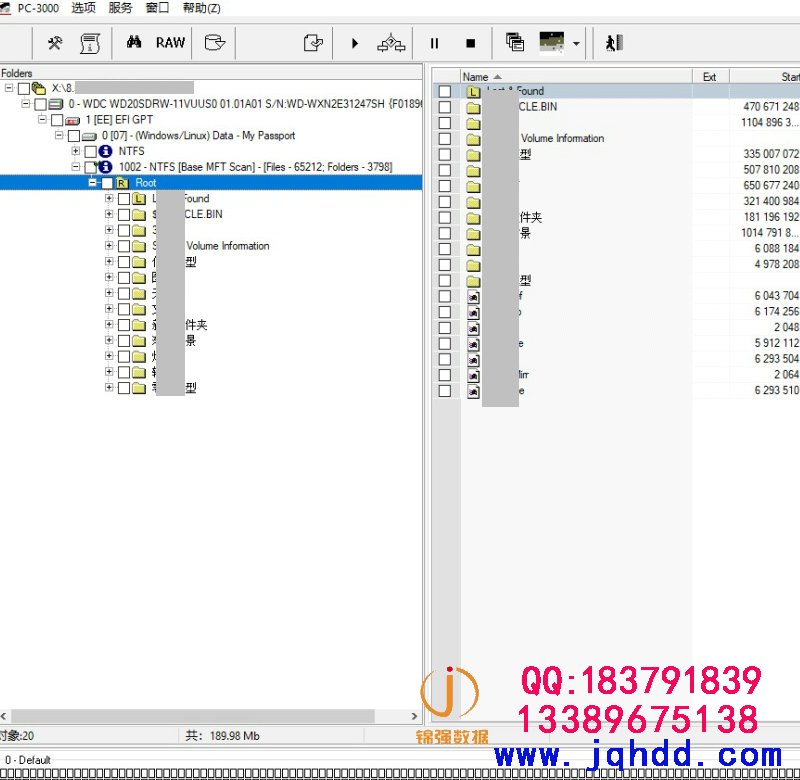Viewport: 800px width, 780px height.
Task: Tick the checkbox beside the Root folder
Action: coord(107,183)
